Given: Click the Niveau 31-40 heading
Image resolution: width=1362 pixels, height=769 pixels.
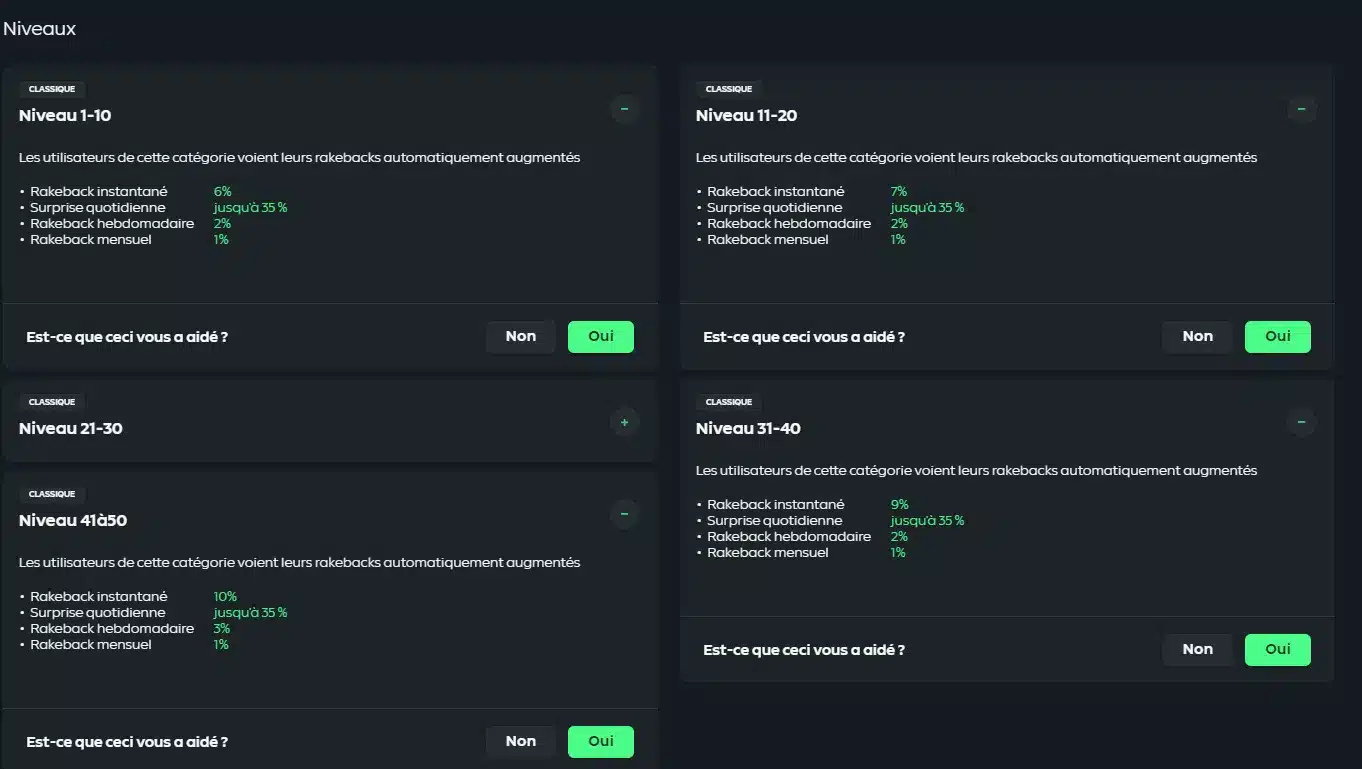Looking at the screenshot, I should 748,429.
